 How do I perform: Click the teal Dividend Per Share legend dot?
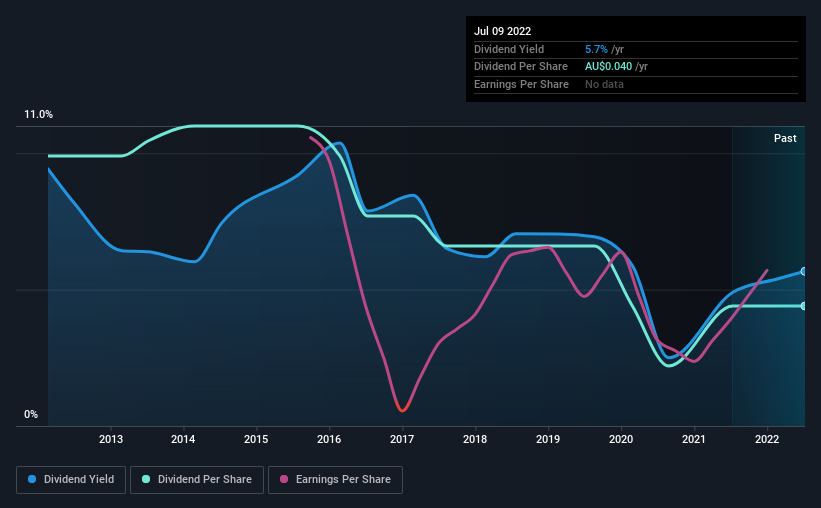click(146, 479)
